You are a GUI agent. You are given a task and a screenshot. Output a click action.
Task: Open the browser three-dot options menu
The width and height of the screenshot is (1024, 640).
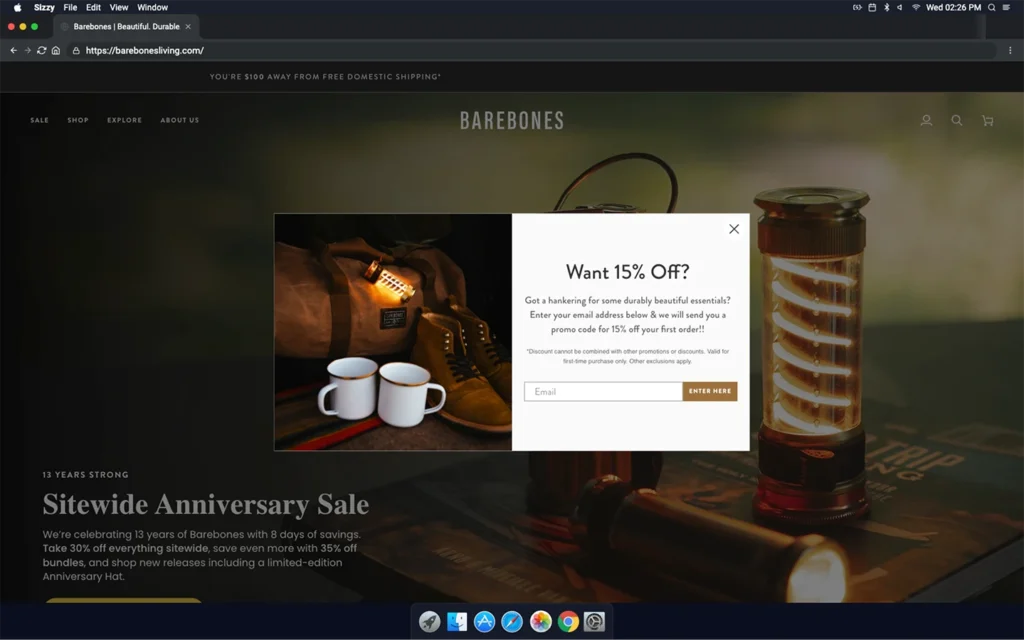[x=1009, y=50]
